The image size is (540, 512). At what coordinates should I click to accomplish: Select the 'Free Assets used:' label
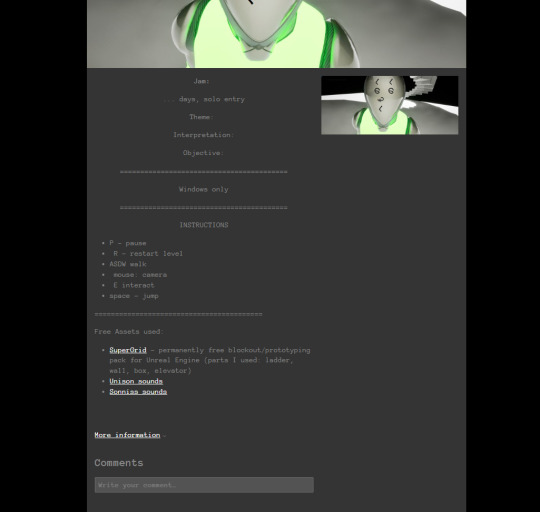[x=129, y=332]
